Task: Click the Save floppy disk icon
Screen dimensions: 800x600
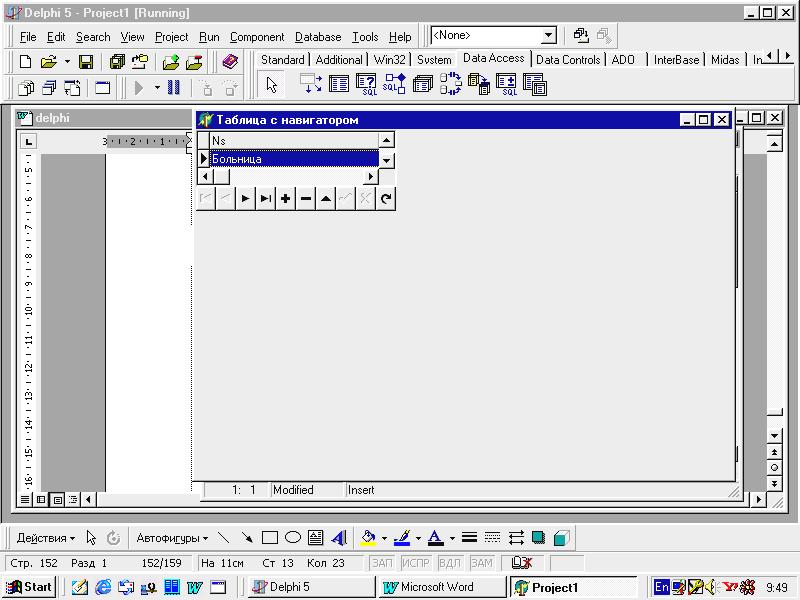Action: pyautogui.click(x=86, y=62)
